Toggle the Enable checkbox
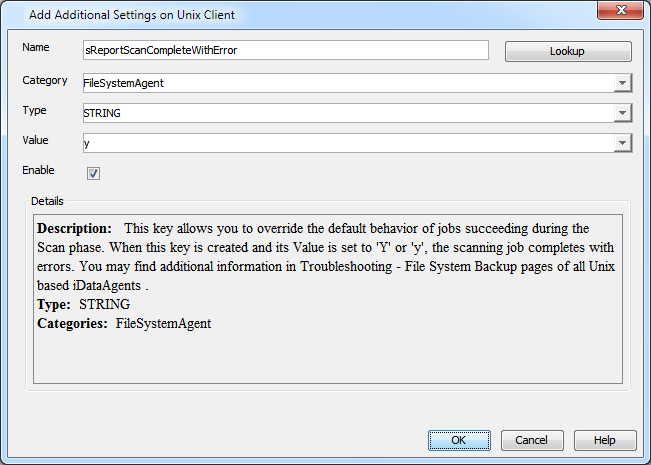Viewport: 651px width, 465px height. click(93, 173)
